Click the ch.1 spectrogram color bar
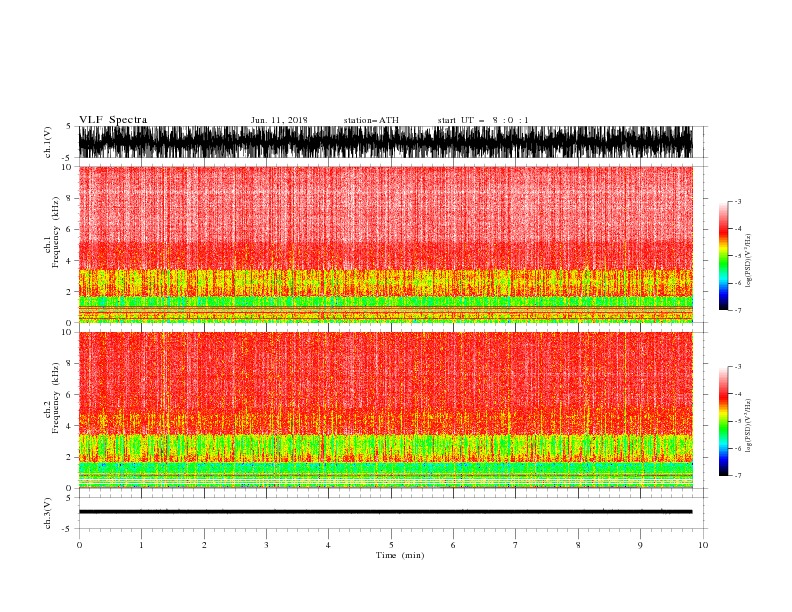The height and width of the screenshot is (612, 792). (x=723, y=256)
